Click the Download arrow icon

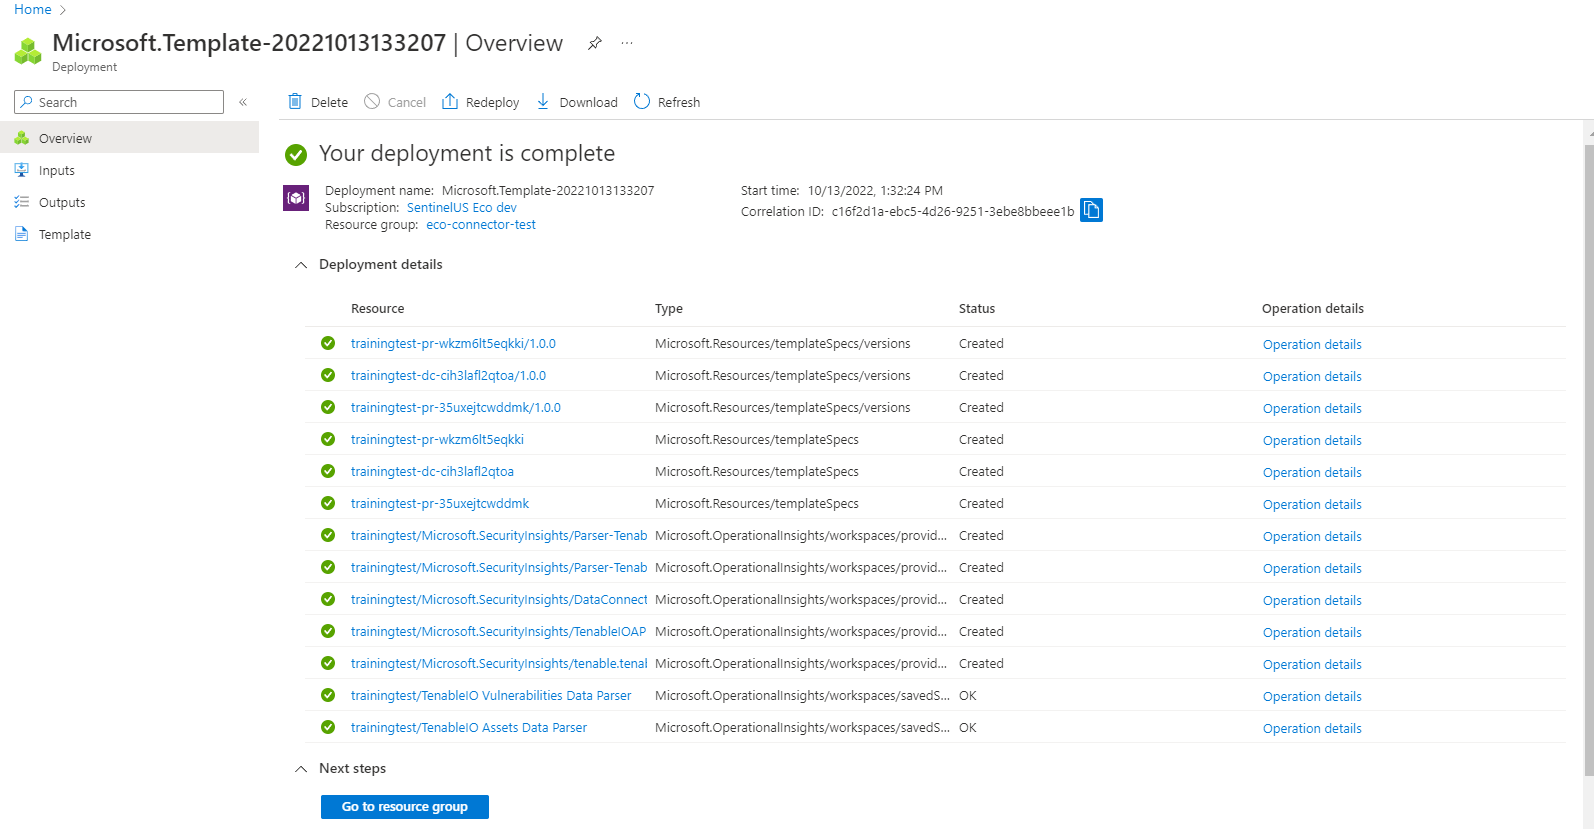(543, 101)
